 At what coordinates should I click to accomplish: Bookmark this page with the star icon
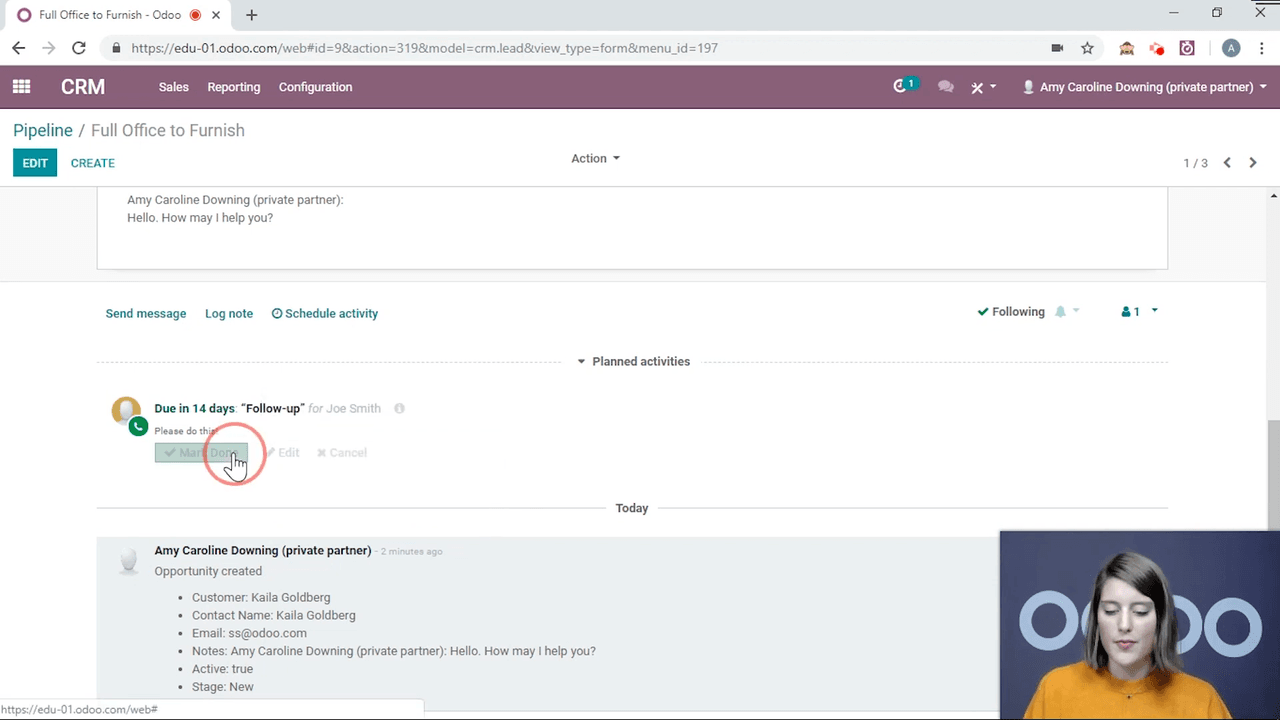(x=1087, y=48)
